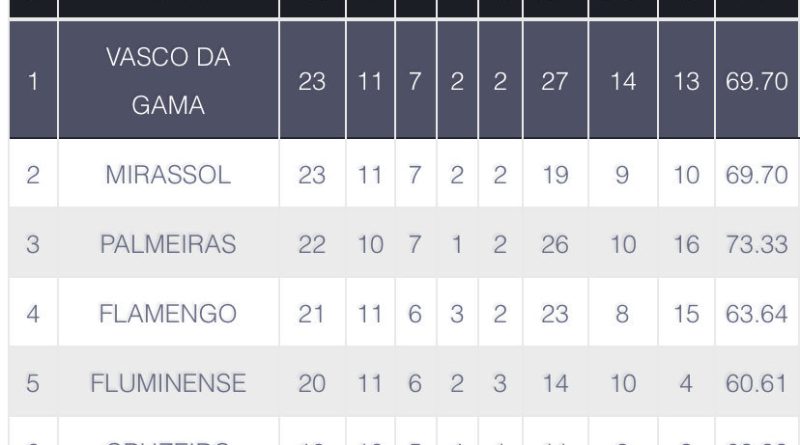Screen dimensions: 800x445
Task: Click the VASCO DA GAMA team name
Action: pos(168,82)
